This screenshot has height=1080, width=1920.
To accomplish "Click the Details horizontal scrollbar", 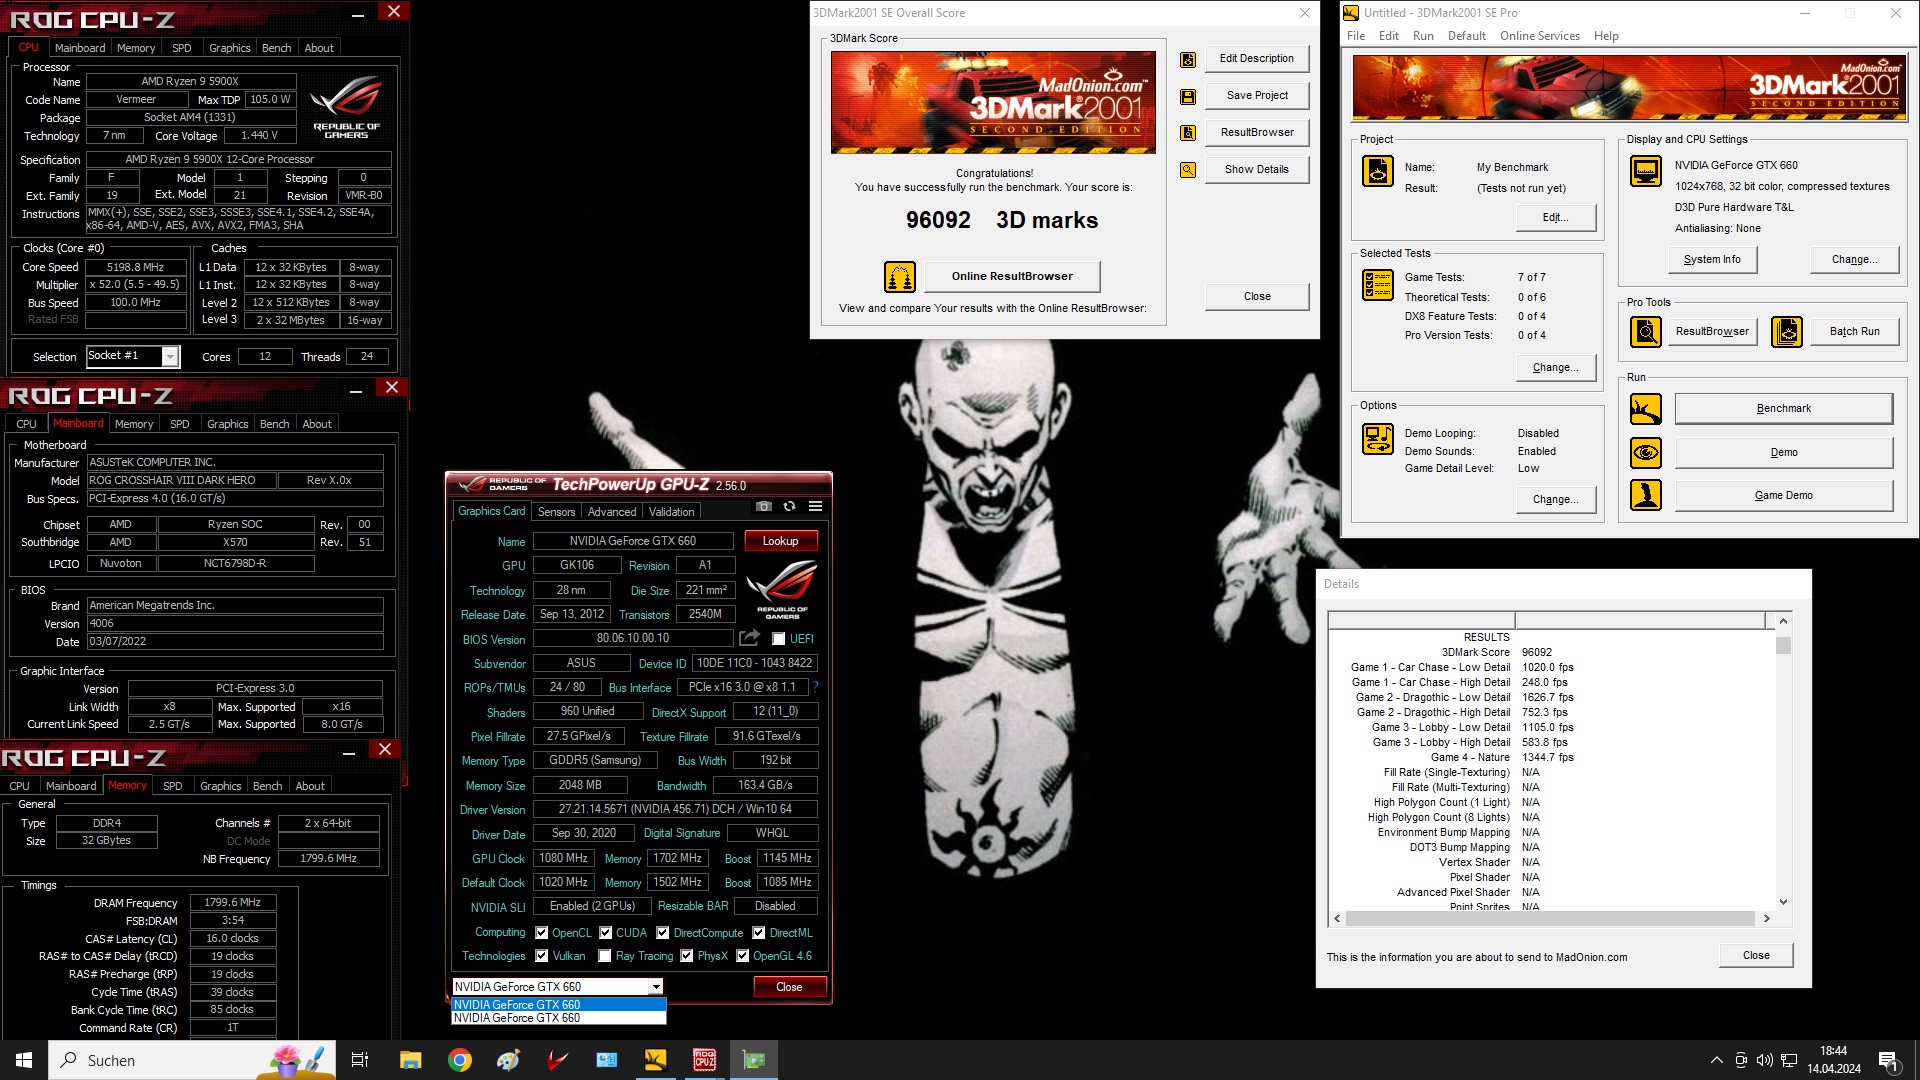I will pyautogui.click(x=1551, y=918).
